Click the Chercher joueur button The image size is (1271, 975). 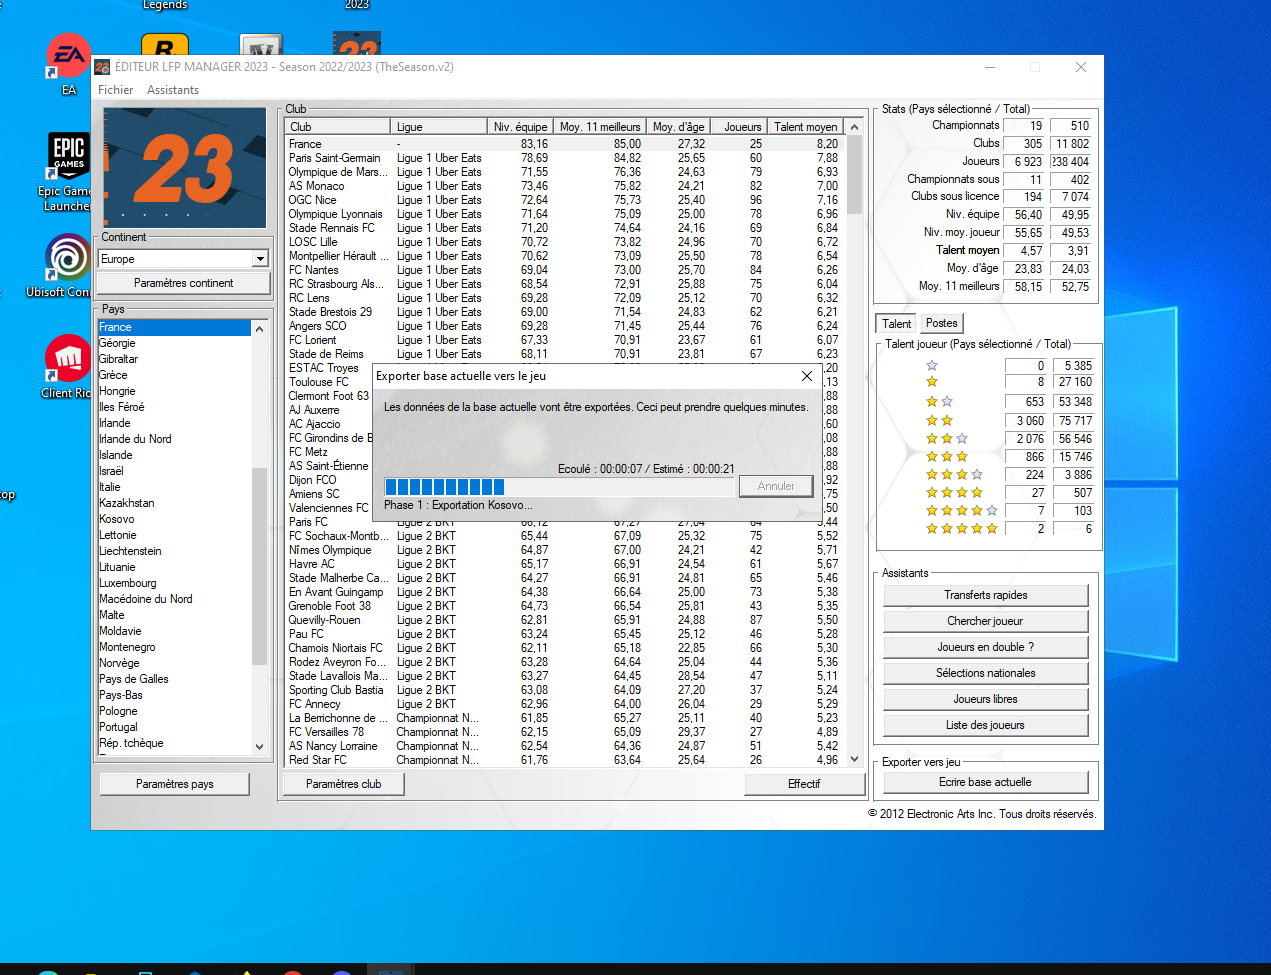[986, 621]
